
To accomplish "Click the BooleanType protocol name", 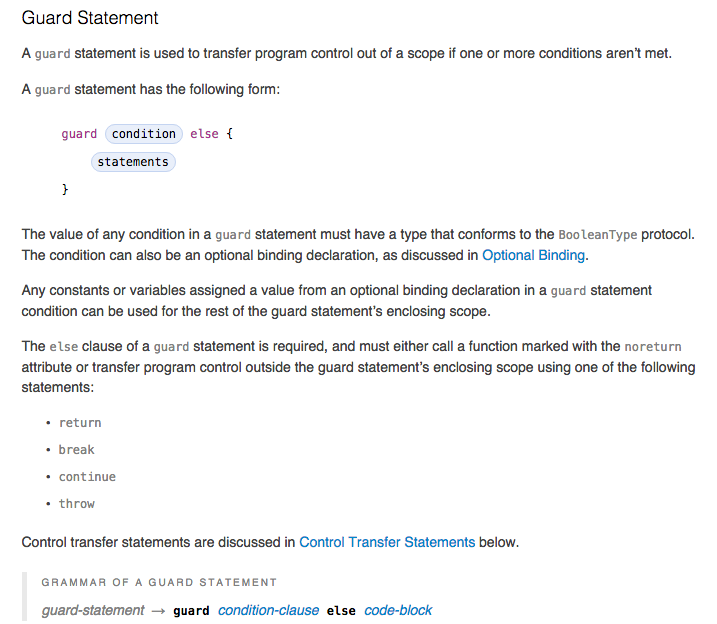I will pos(597,235).
